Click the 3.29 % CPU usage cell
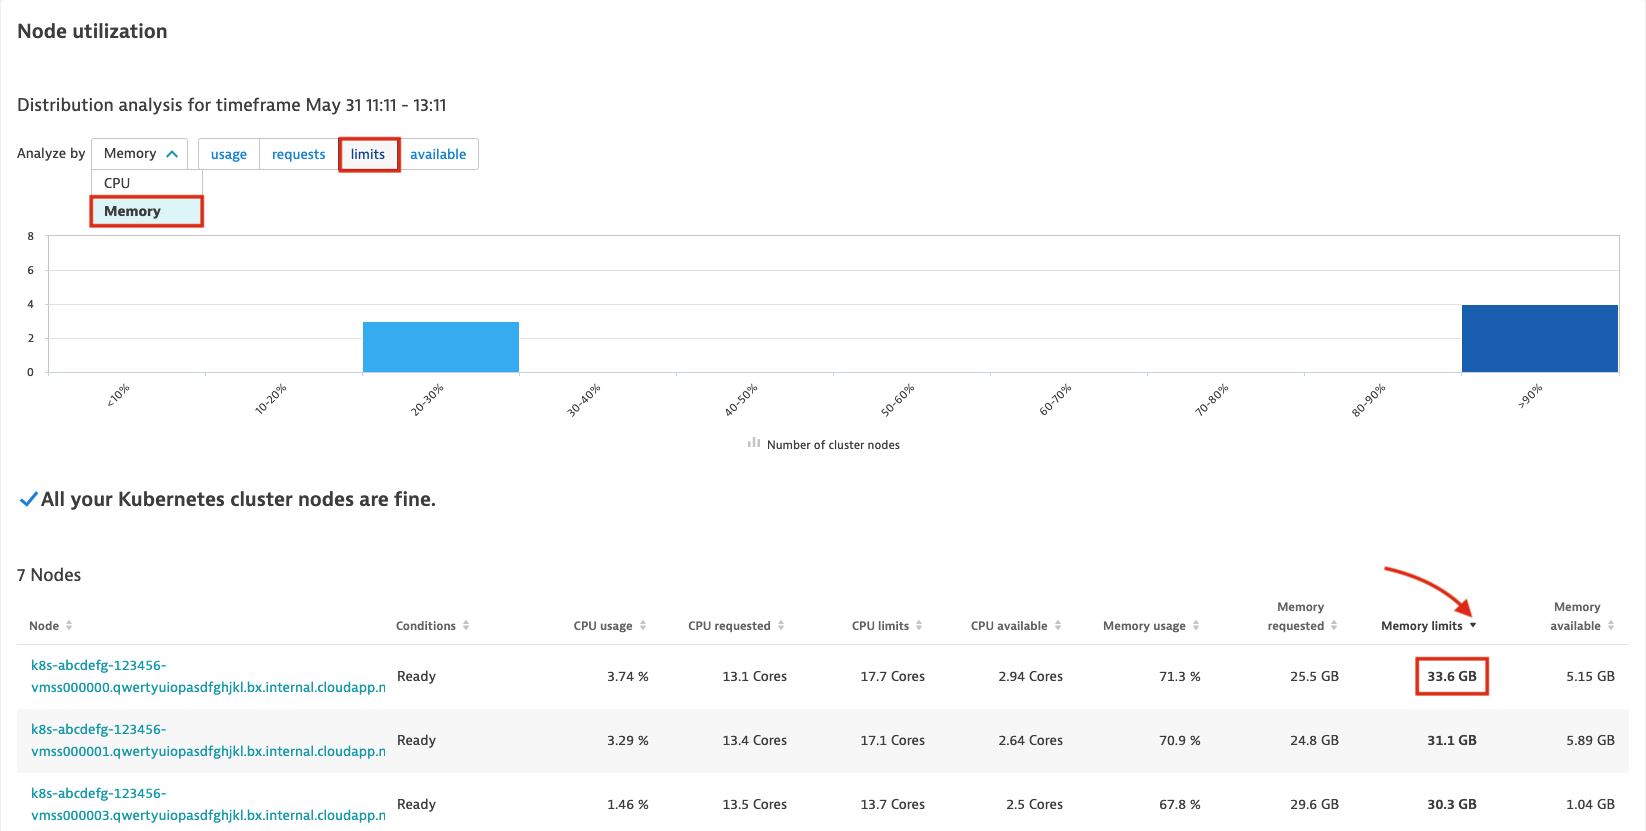1646x831 pixels. click(628, 740)
